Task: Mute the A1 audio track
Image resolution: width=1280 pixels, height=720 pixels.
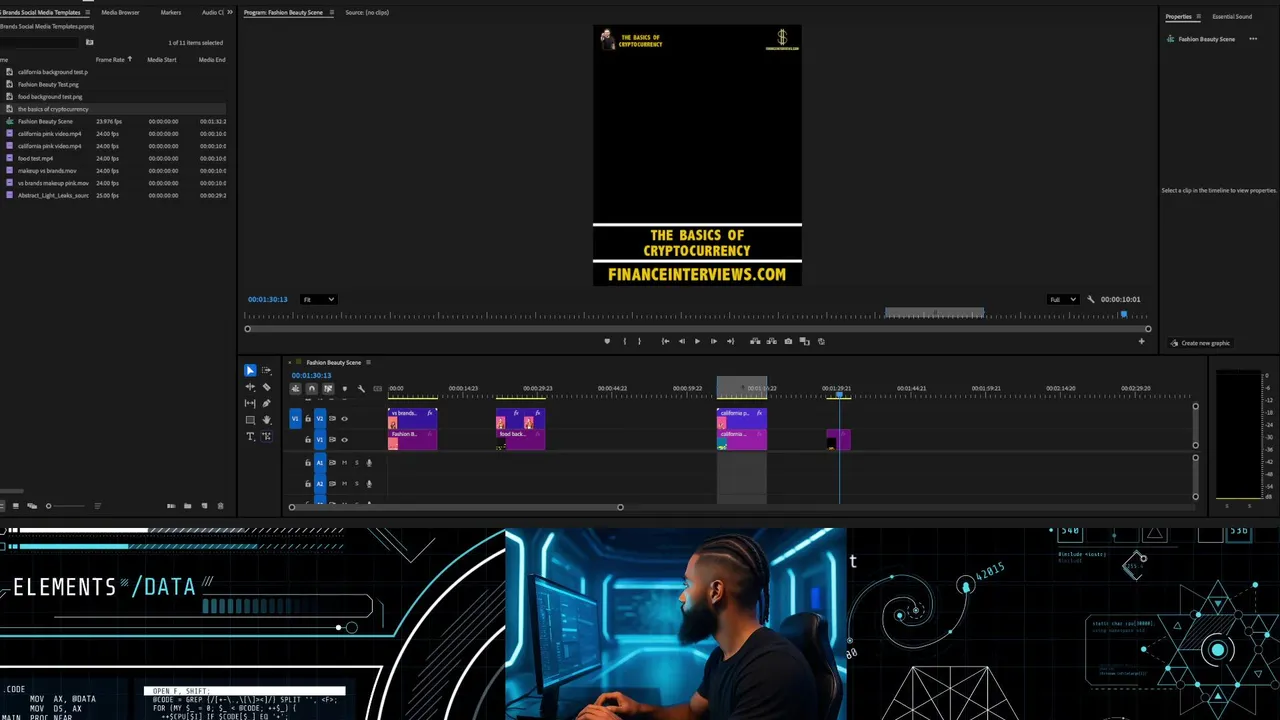Action: tap(344, 463)
